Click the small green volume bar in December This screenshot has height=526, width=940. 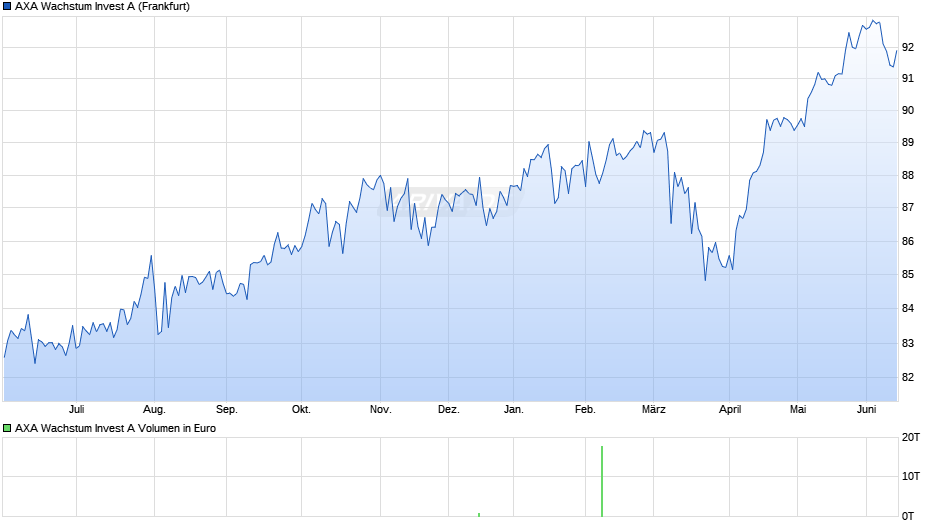click(479, 515)
